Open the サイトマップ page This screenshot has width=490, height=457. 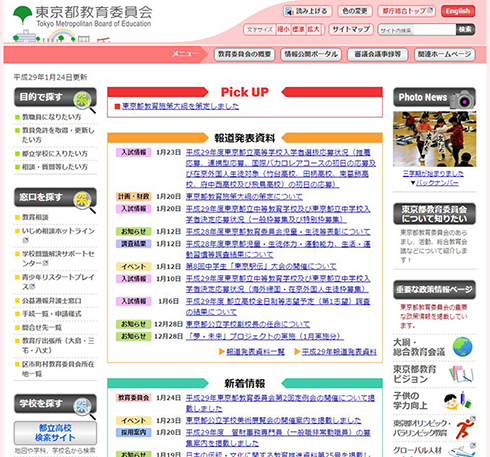coord(351,29)
